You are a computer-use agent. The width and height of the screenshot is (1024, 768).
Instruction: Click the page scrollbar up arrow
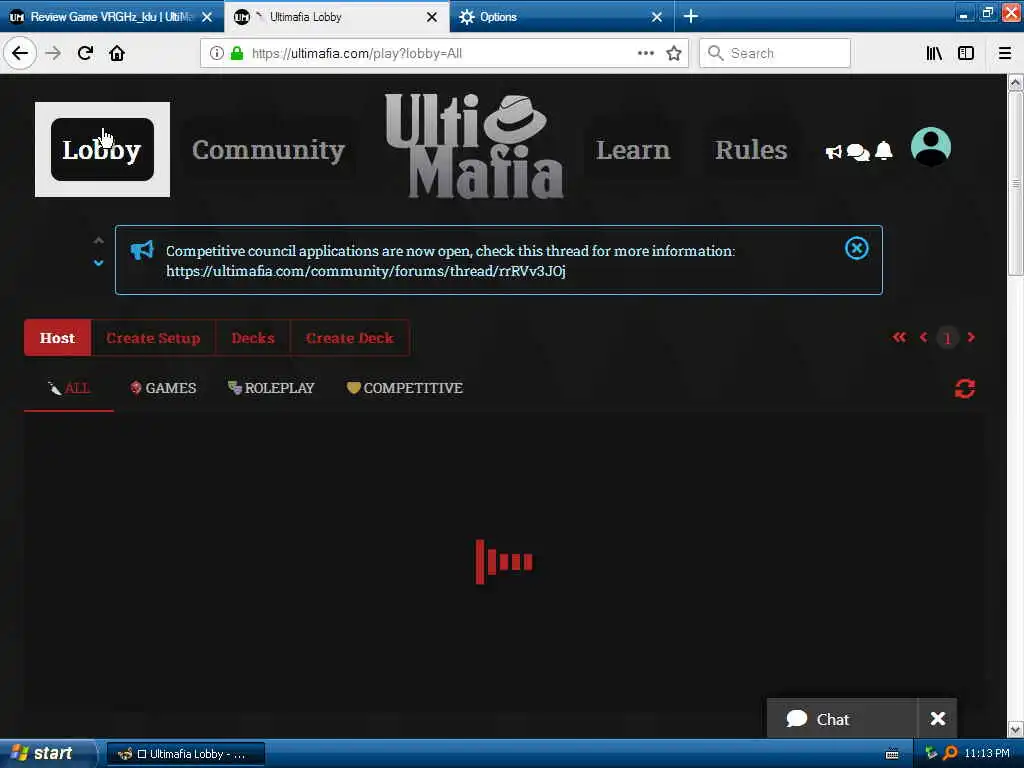pos(1016,83)
